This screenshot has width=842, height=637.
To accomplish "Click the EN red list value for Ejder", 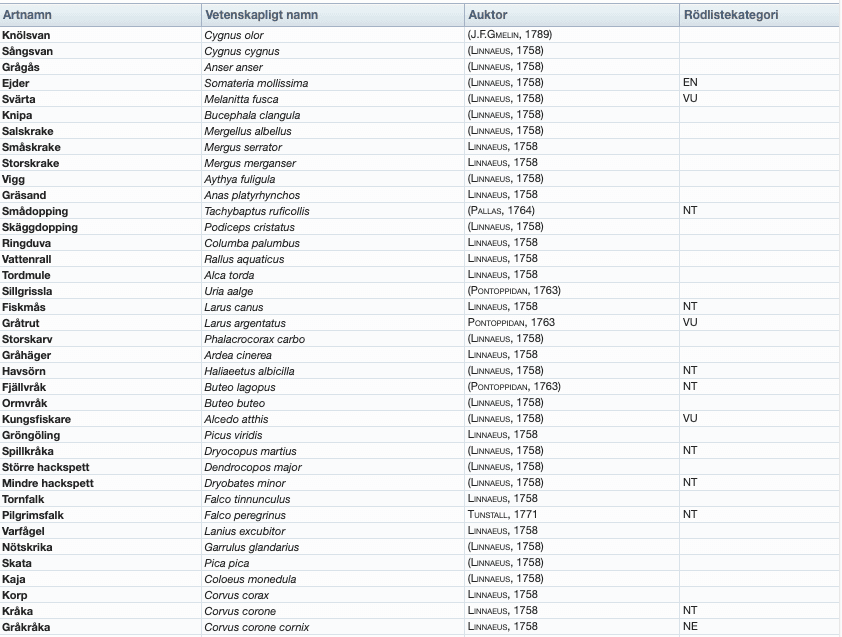I will point(689,83).
